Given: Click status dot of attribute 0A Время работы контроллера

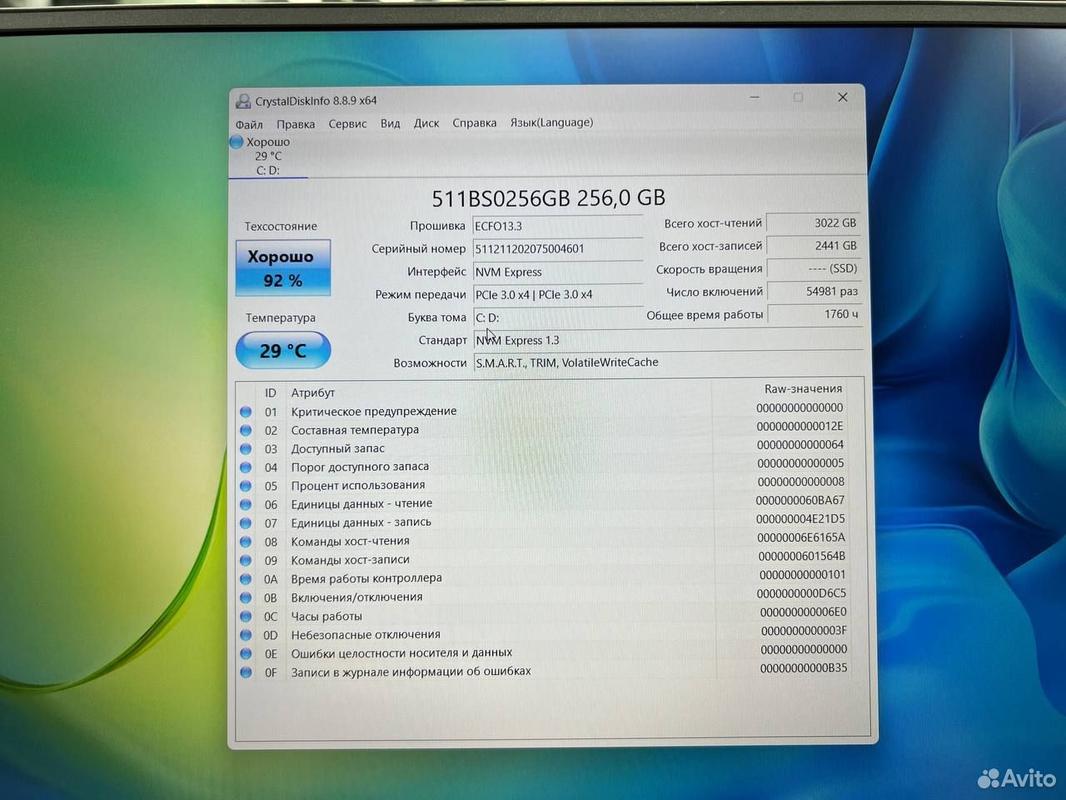Looking at the screenshot, I should (246, 579).
